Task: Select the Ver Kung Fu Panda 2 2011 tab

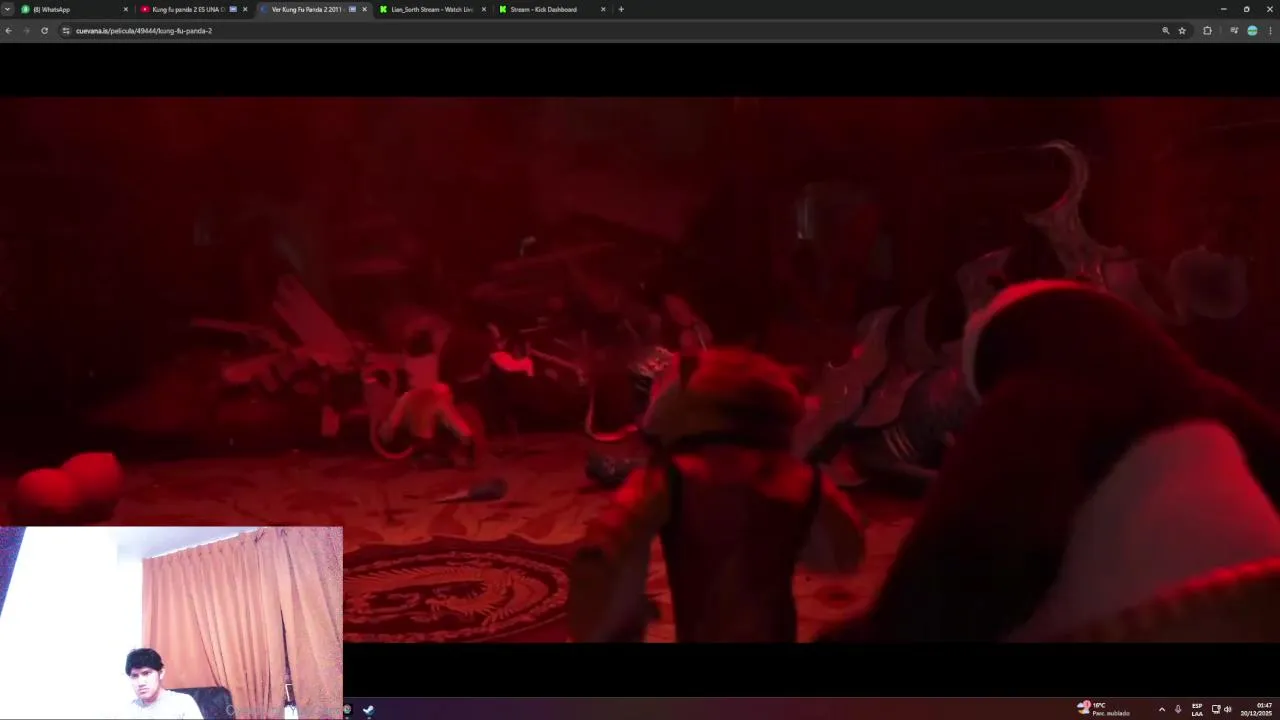Action: pyautogui.click(x=314, y=9)
